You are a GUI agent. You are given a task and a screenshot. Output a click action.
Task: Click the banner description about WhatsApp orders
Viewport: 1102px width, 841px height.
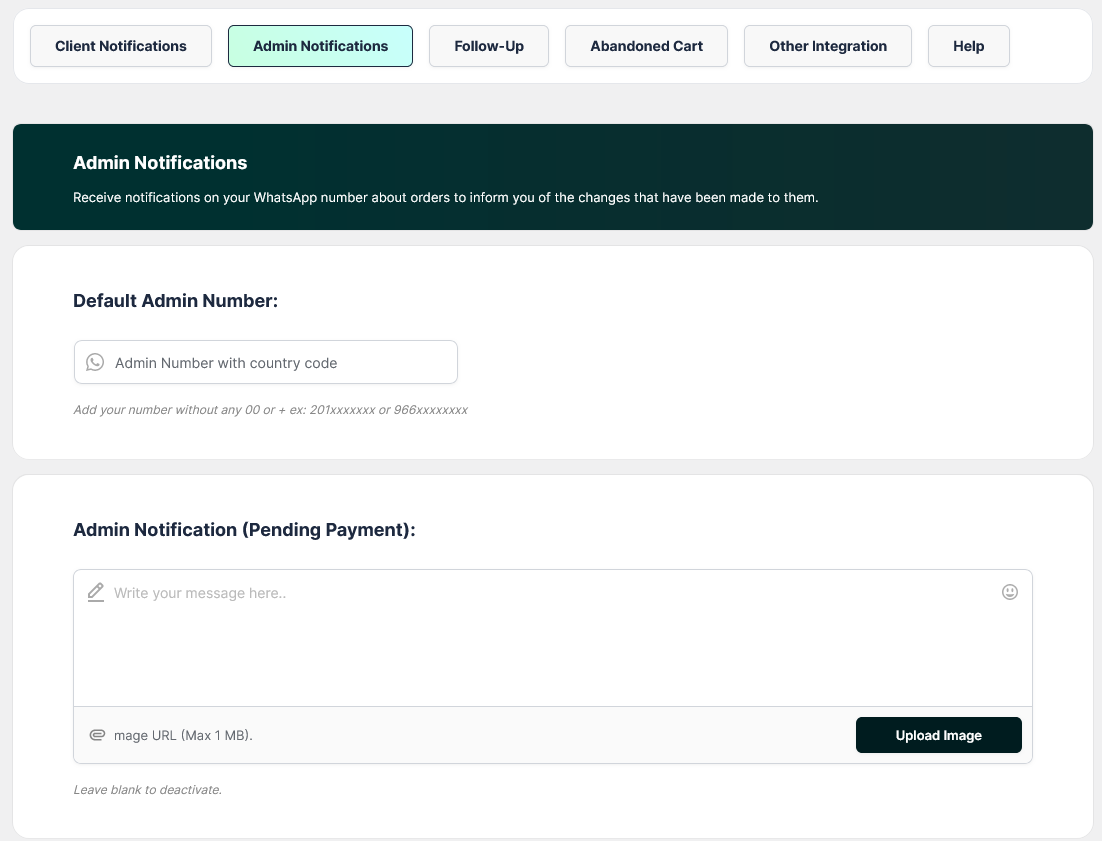[x=445, y=198]
